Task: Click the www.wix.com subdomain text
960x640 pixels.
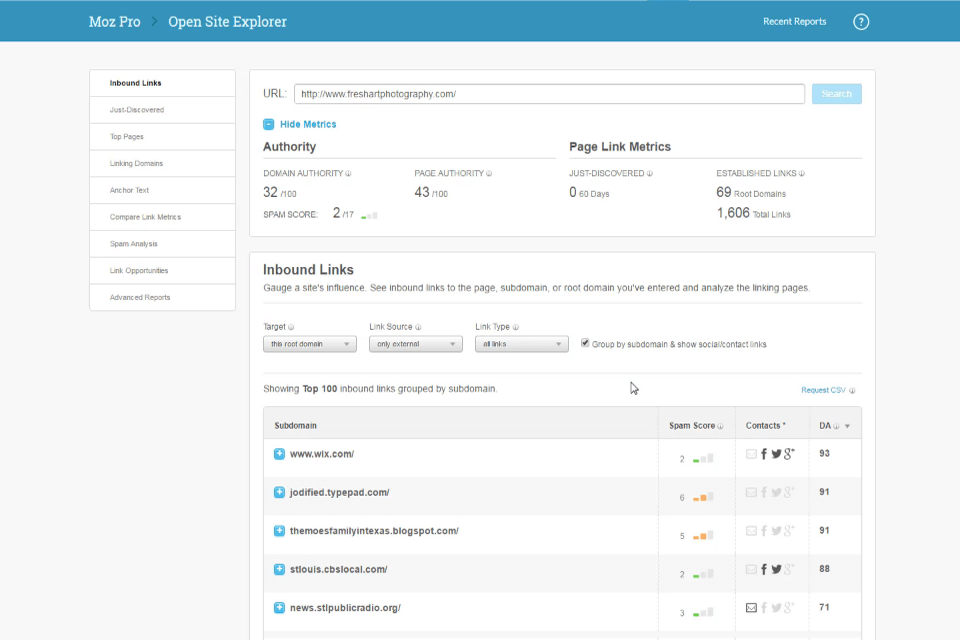Action: click(x=322, y=454)
